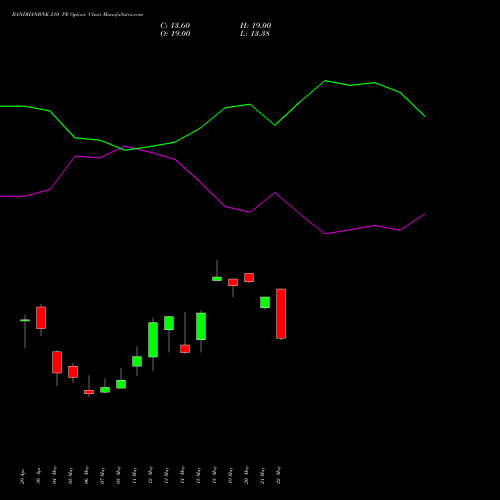This screenshot has height=500, width=500.
Task: Select the 22 May date label
Action: pyautogui.click(x=278, y=475)
